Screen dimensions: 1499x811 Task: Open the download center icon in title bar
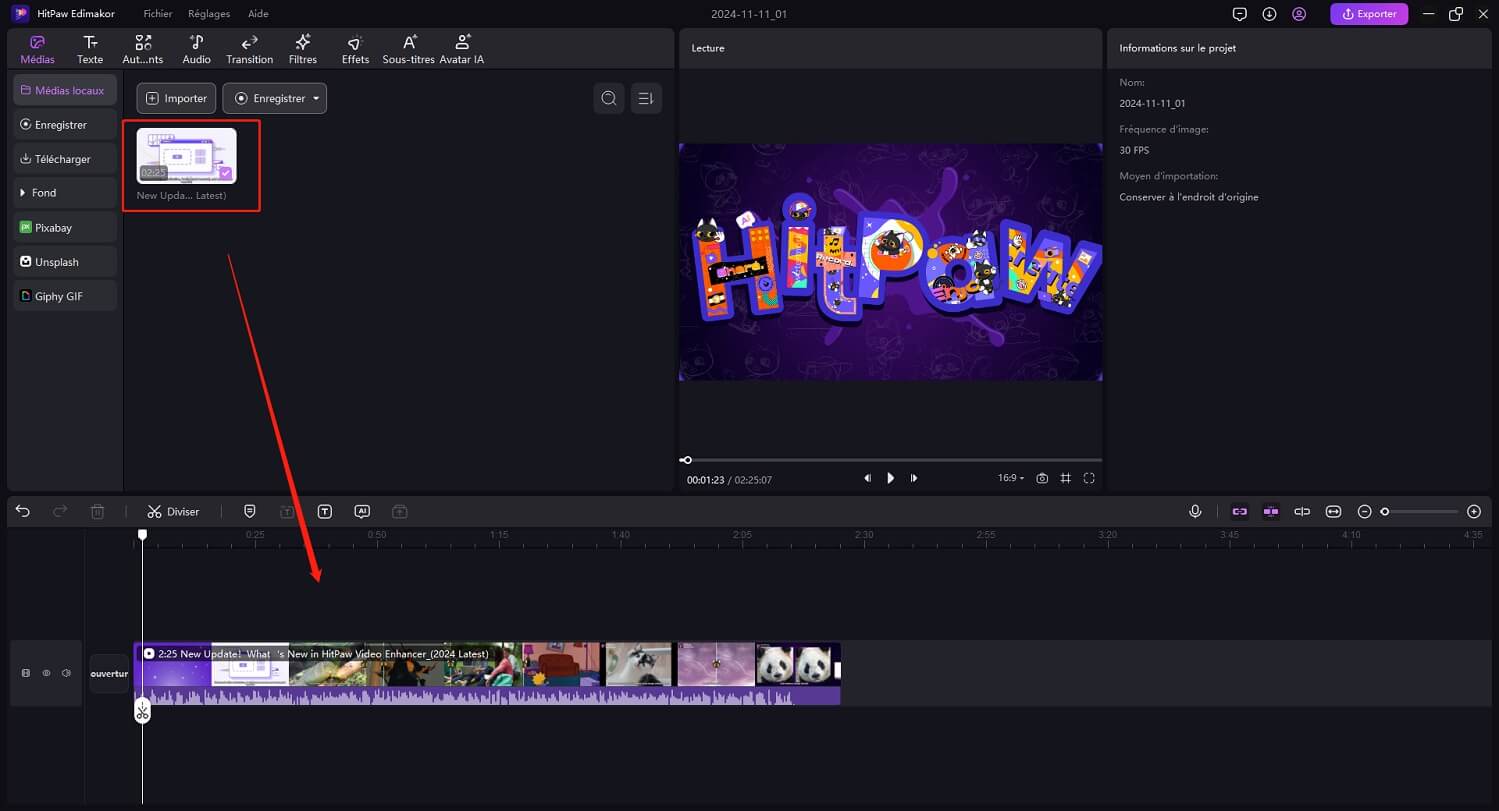coord(1269,14)
